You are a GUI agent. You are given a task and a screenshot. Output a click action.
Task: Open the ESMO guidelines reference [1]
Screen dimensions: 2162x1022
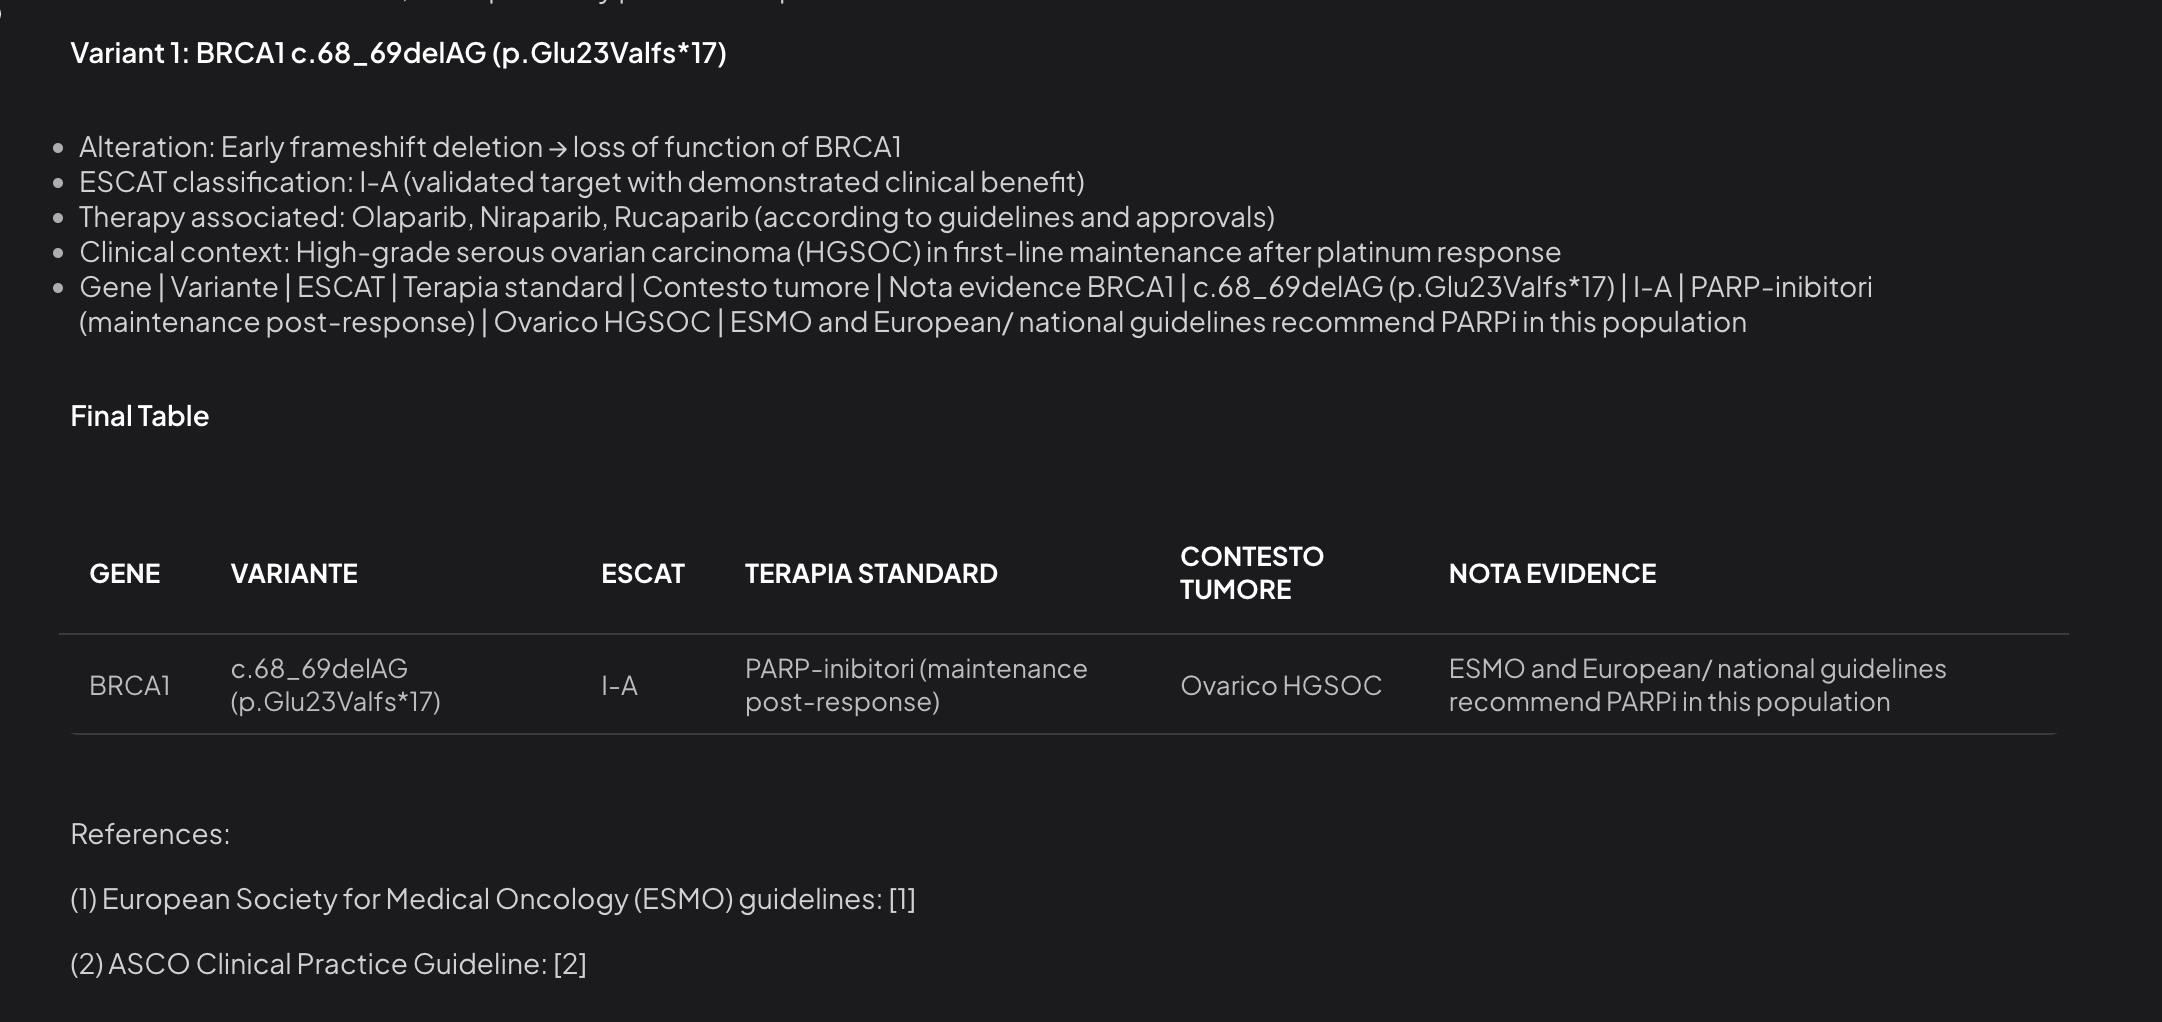coord(902,899)
